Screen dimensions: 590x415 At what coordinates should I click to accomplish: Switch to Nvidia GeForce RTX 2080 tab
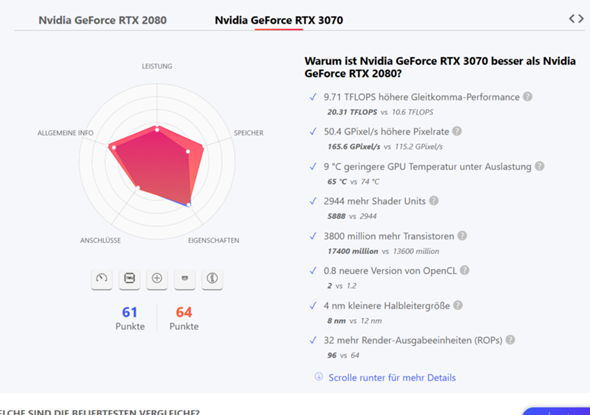(x=102, y=20)
